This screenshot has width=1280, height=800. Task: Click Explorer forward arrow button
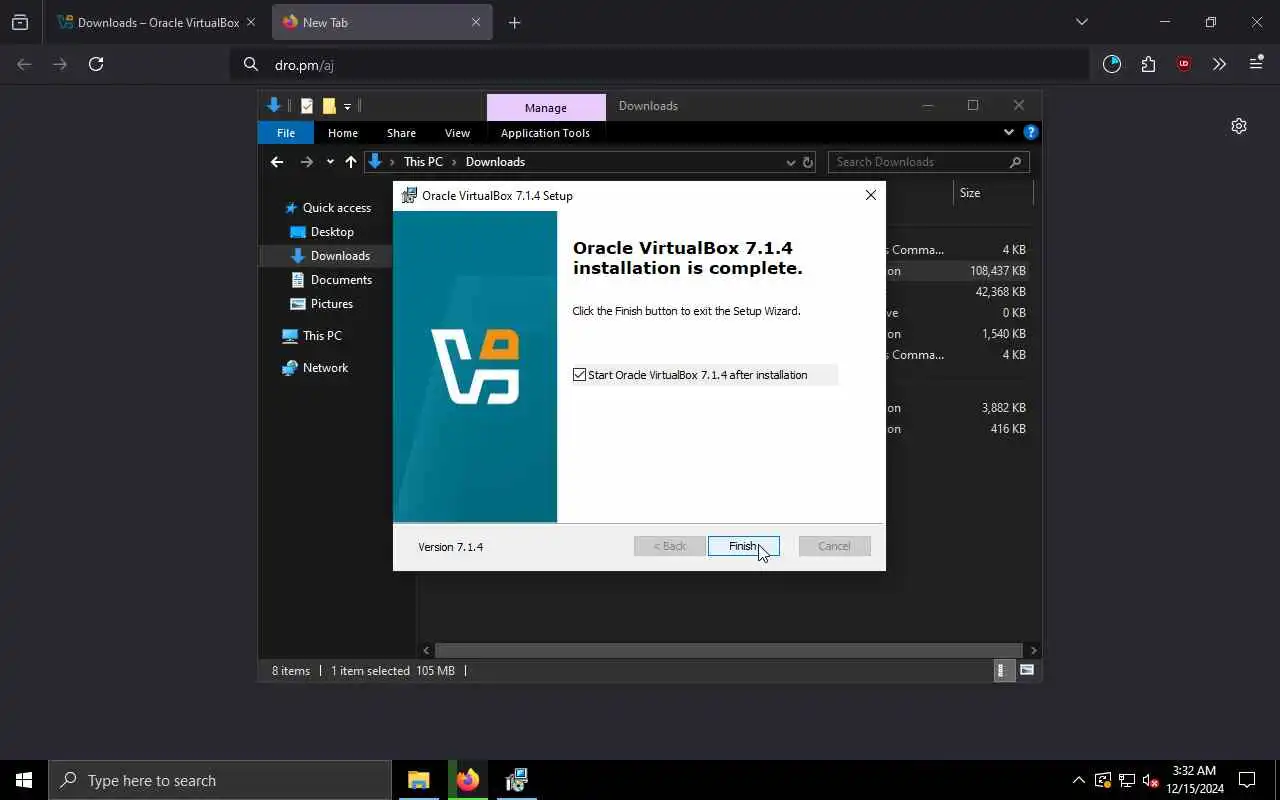306,162
